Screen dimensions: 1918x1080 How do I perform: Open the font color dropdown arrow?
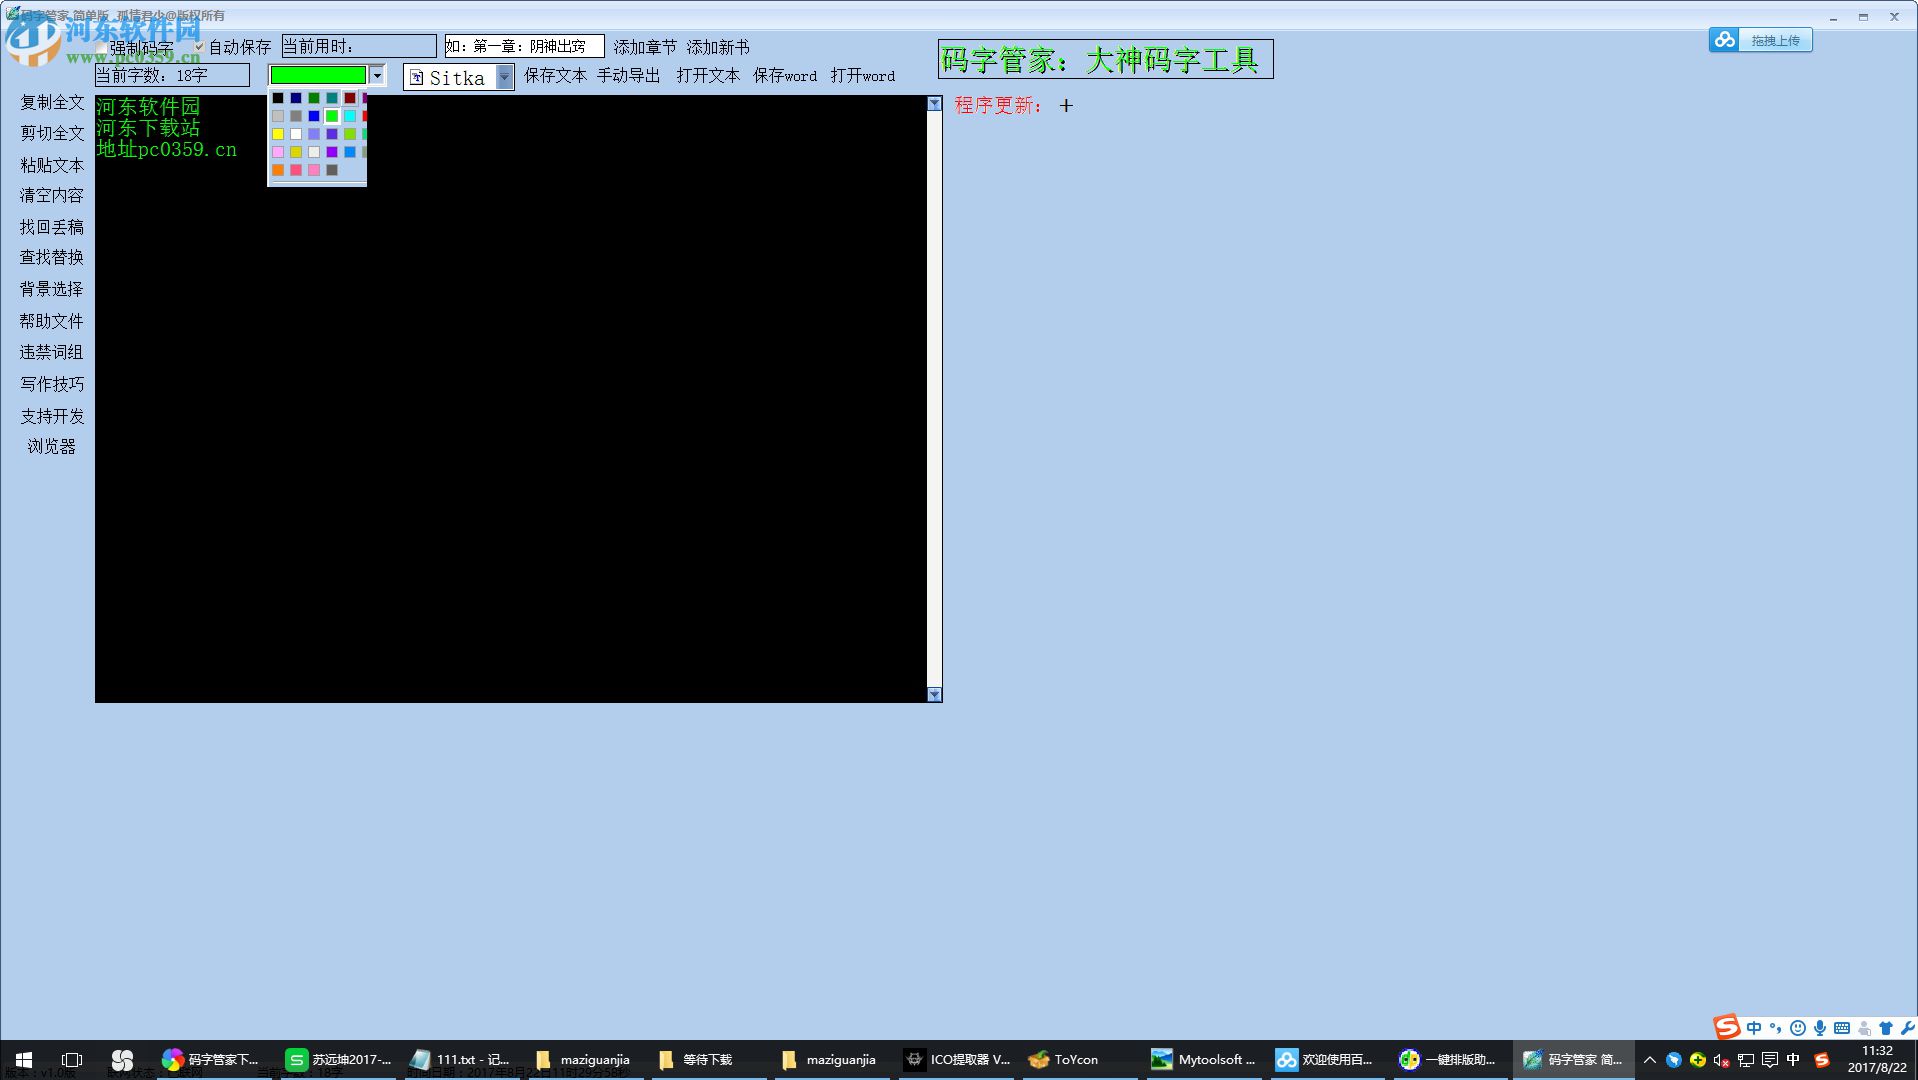[377, 75]
